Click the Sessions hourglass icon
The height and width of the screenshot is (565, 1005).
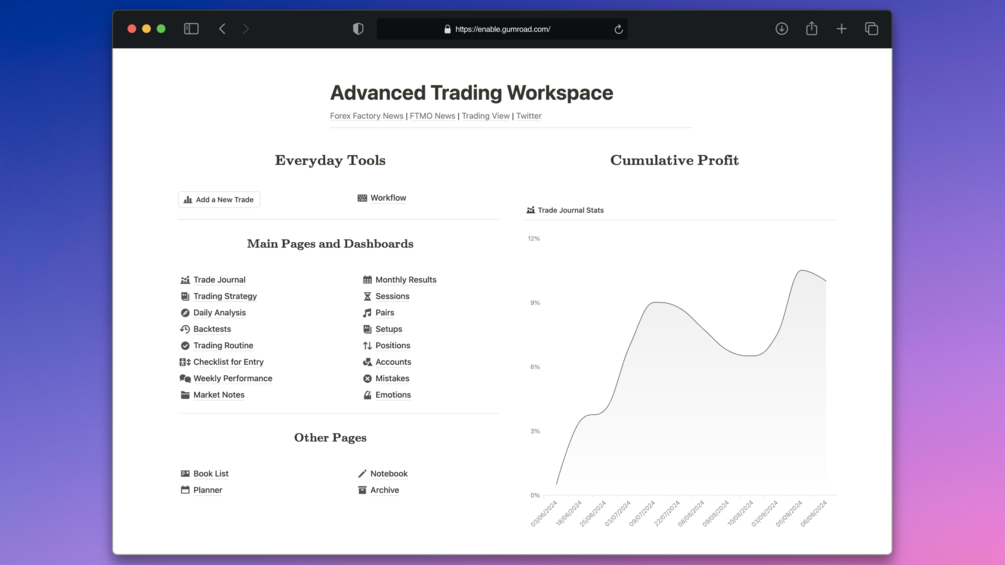click(x=367, y=297)
